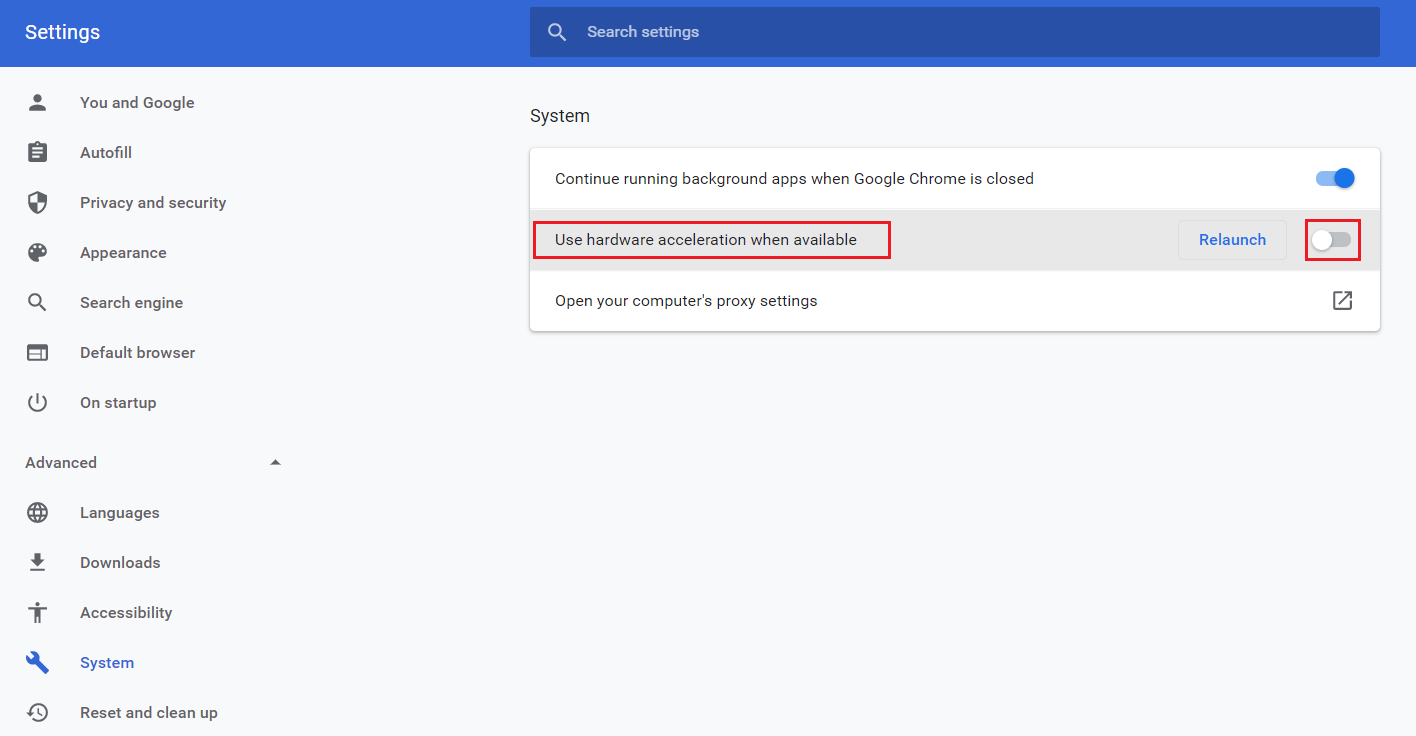Open the Downloads settings section
Image resolution: width=1416 pixels, height=736 pixels.
click(120, 562)
